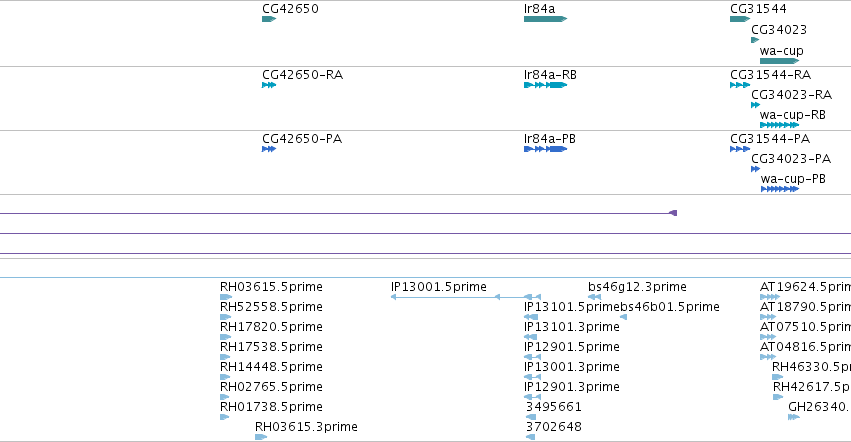Select the CG42650 gene feature arrow
851x442 pixels.
click(x=269, y=19)
